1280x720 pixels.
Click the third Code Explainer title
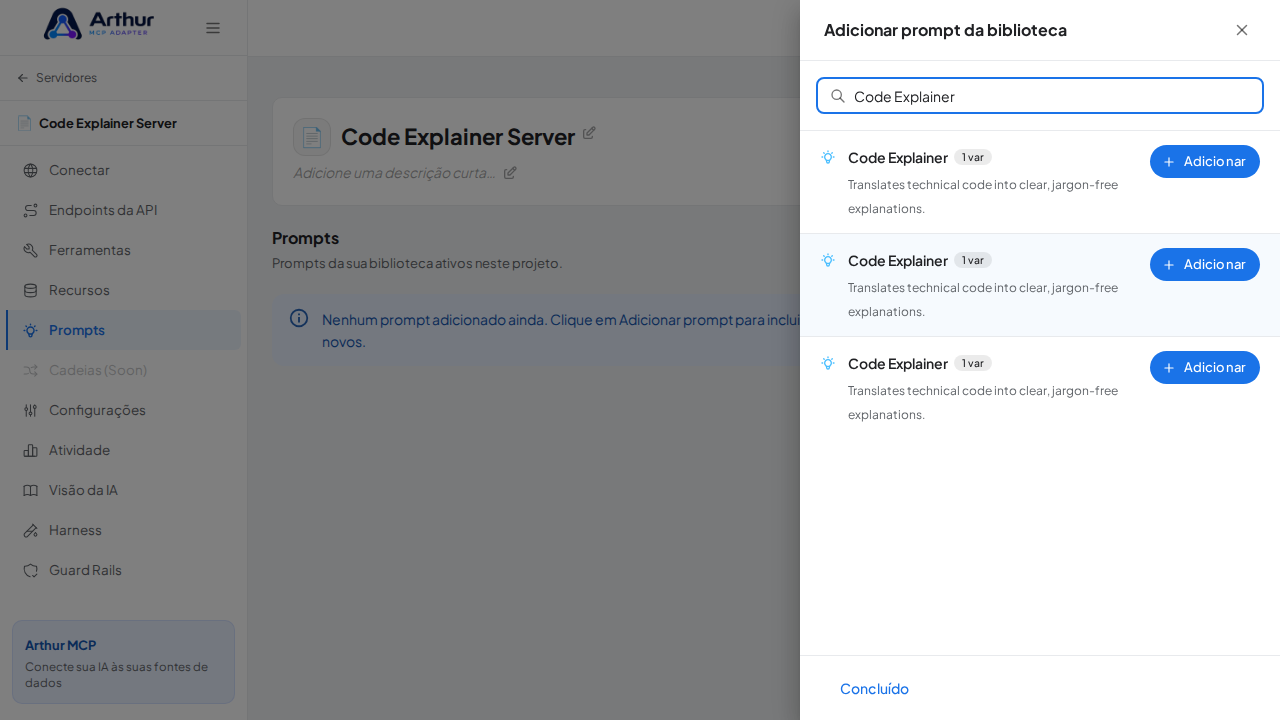coord(898,363)
